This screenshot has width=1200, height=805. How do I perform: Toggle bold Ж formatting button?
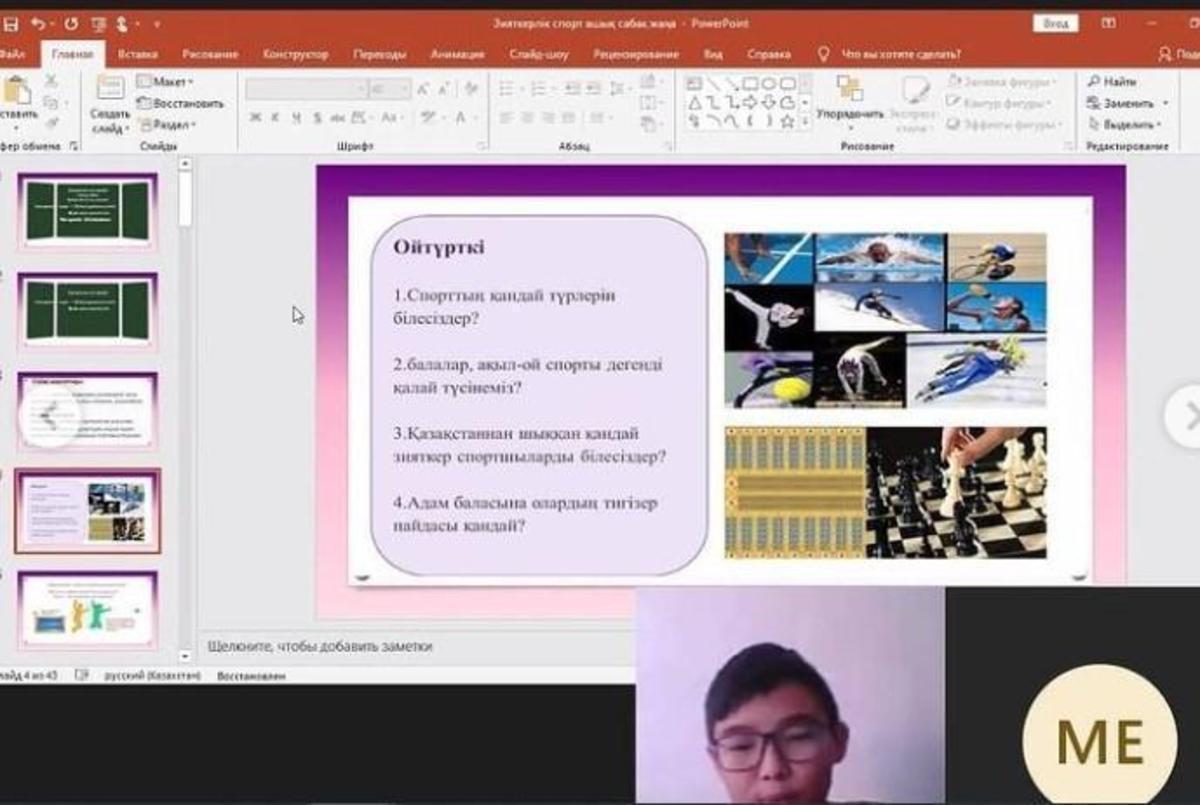(255, 118)
